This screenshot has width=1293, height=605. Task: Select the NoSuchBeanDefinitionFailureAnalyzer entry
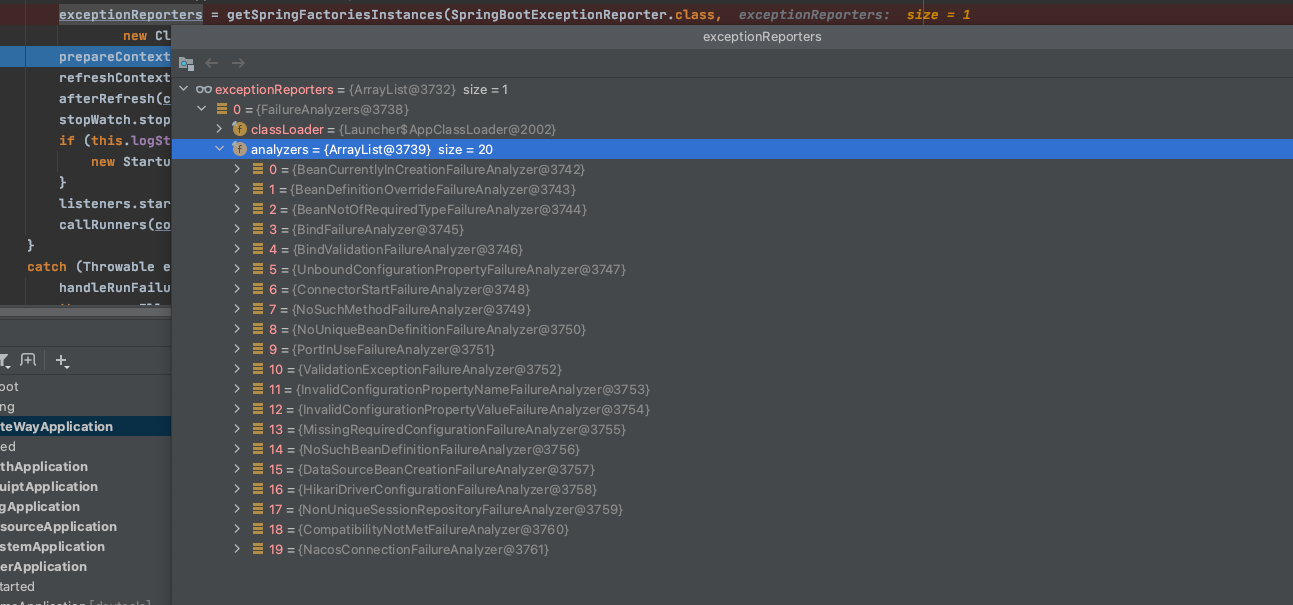tap(438, 449)
